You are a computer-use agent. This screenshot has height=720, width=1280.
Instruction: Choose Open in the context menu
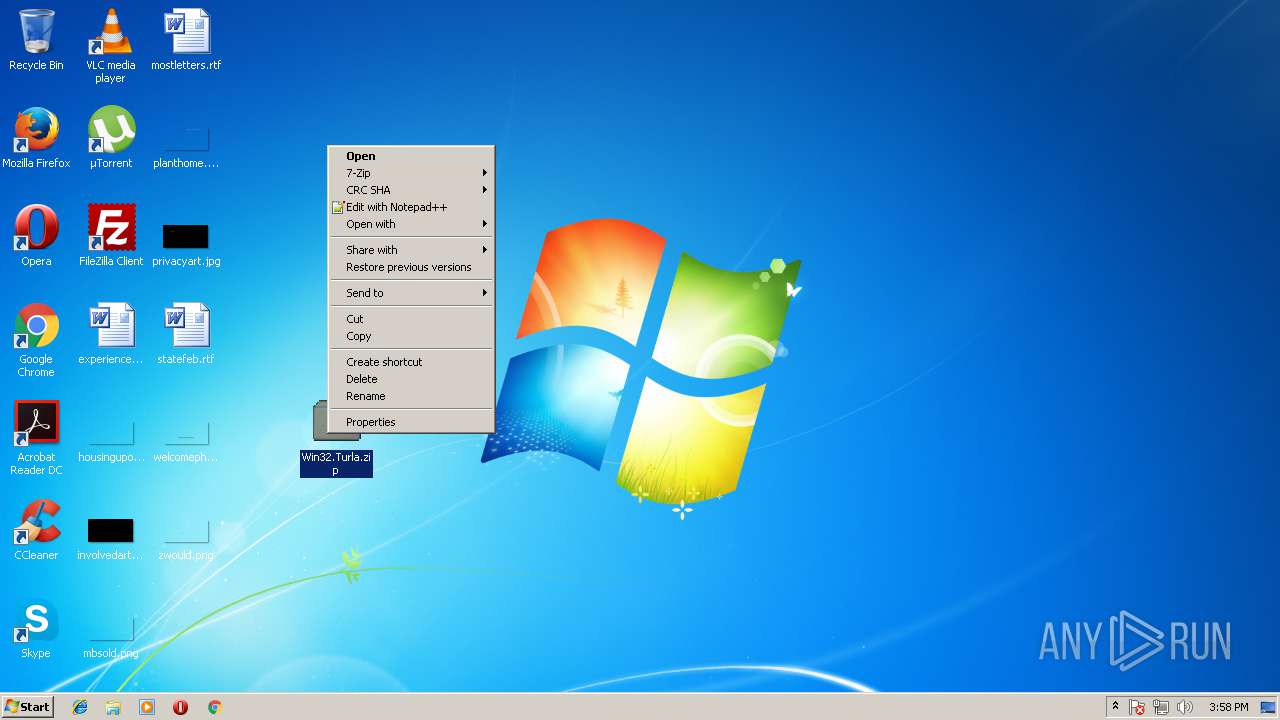(412, 156)
